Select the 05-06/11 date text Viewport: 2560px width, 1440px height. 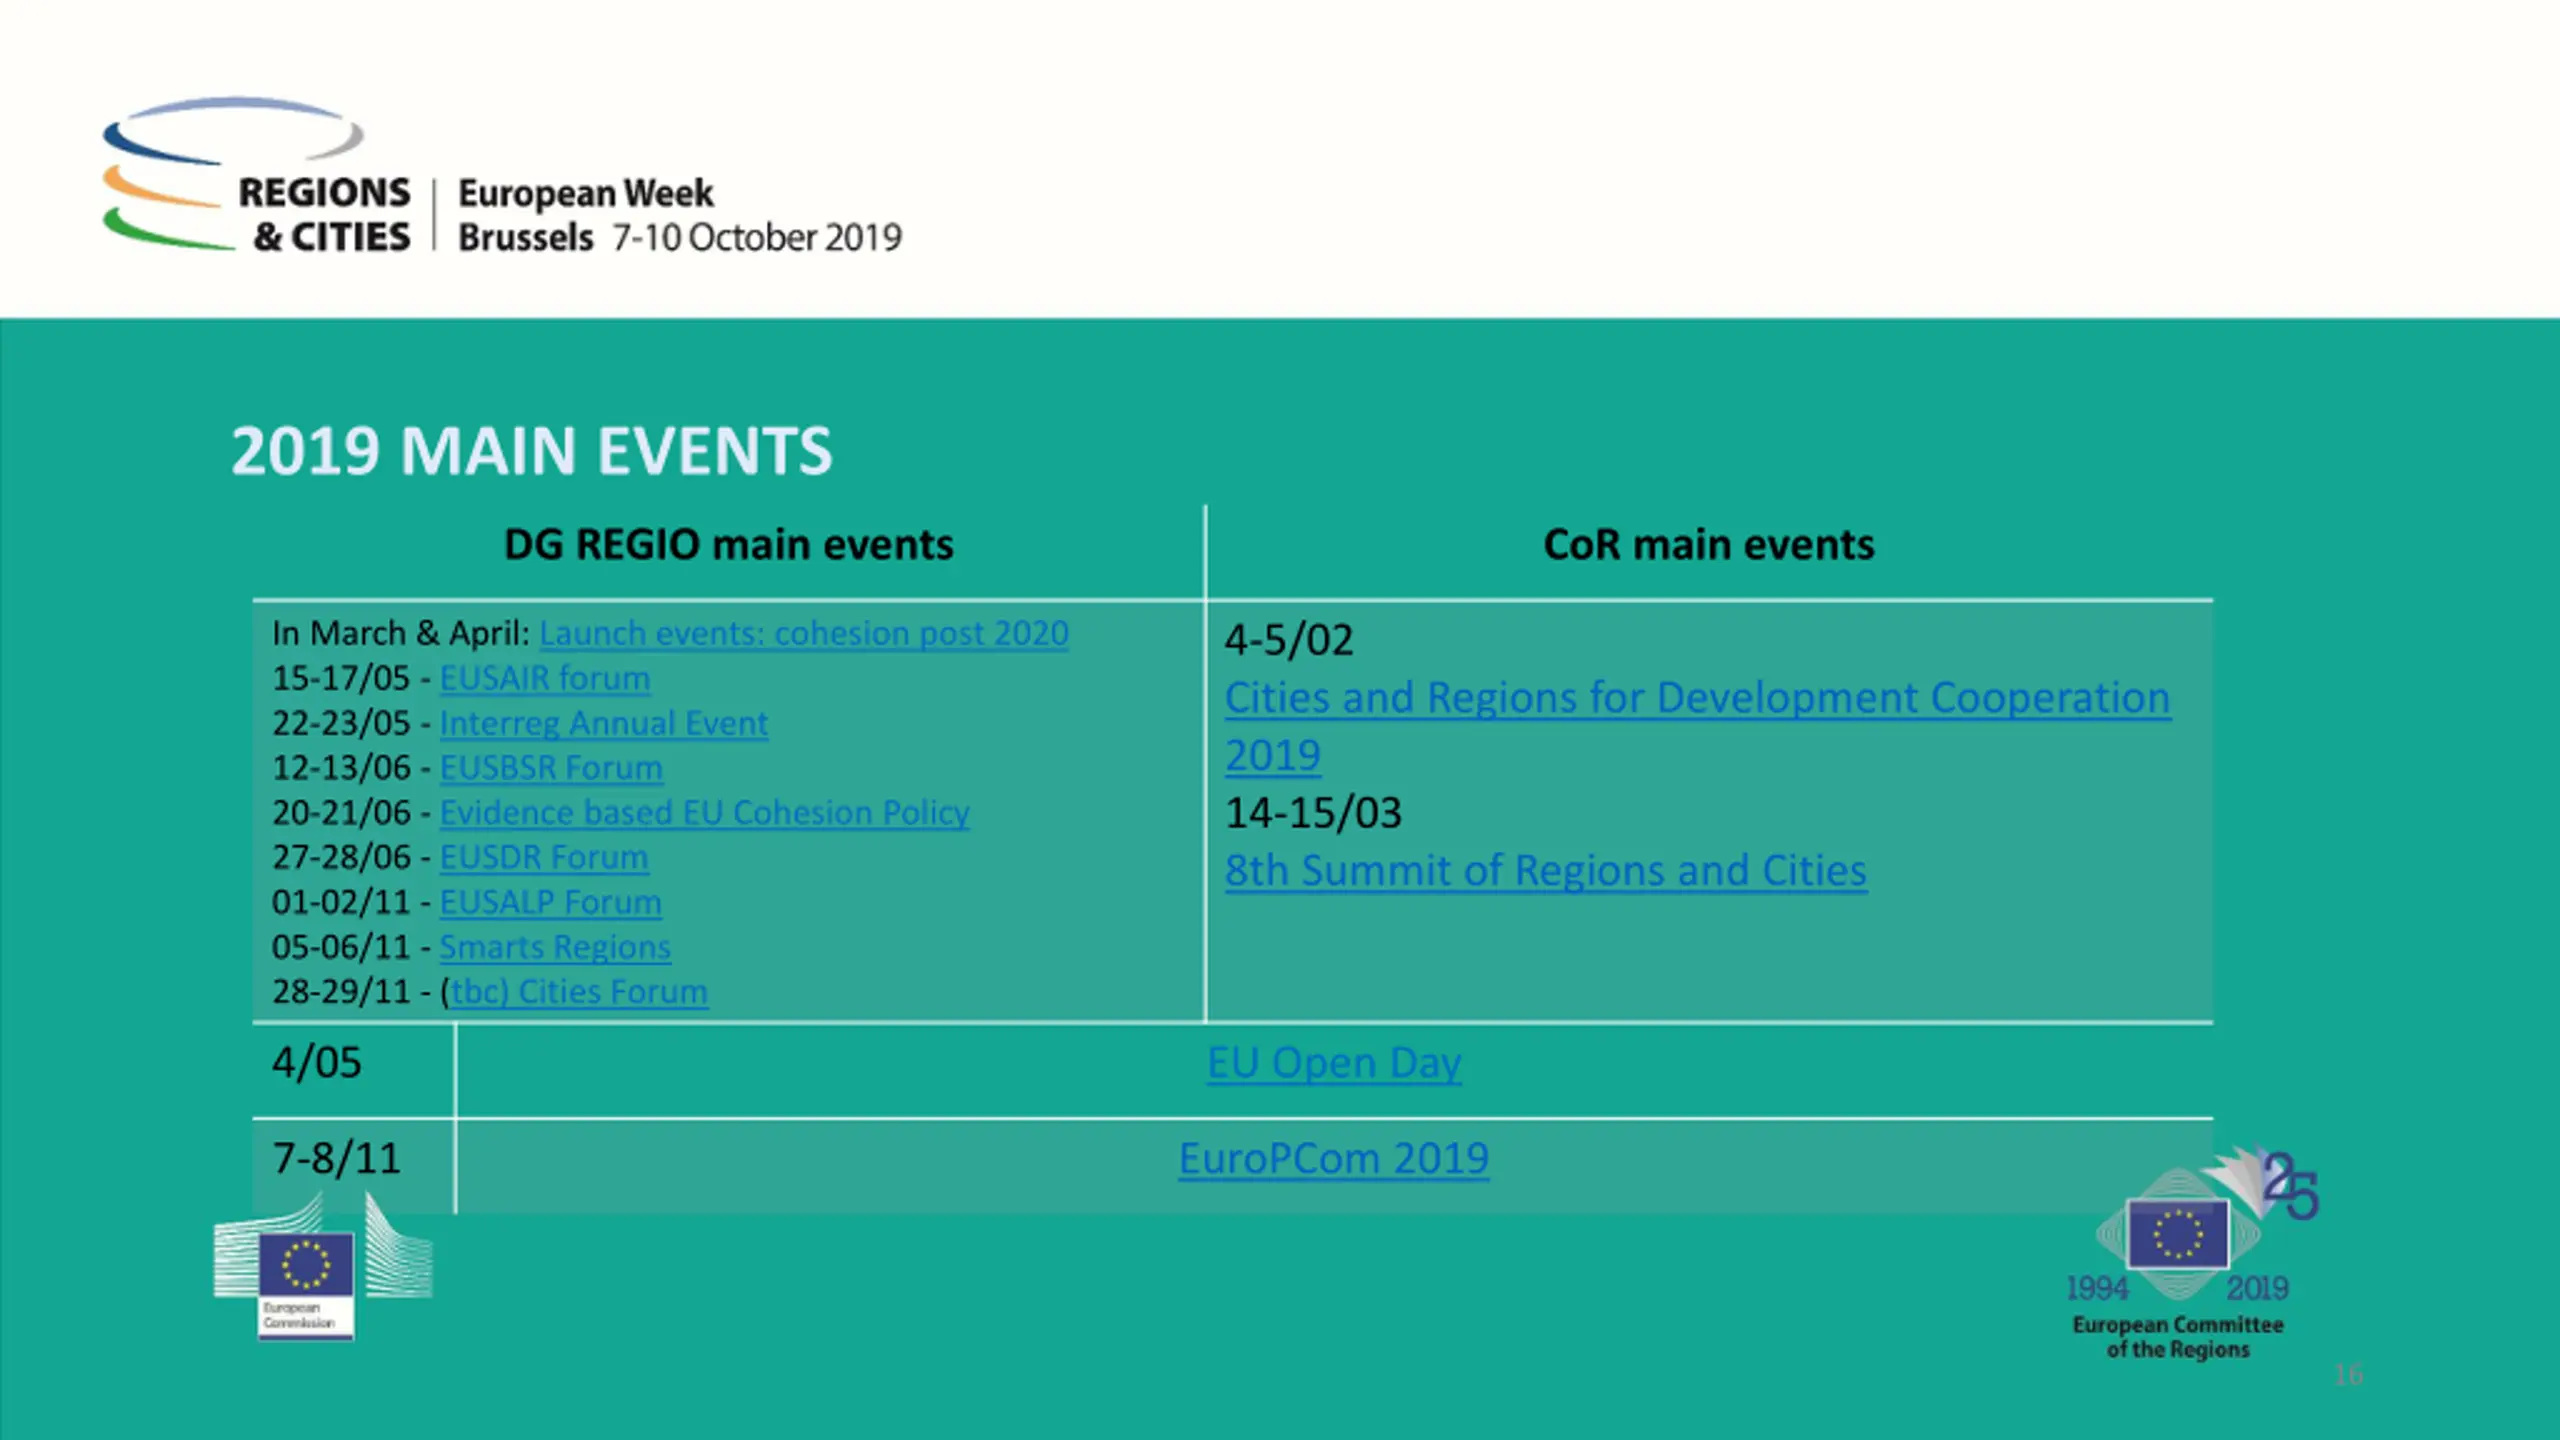click(x=341, y=948)
